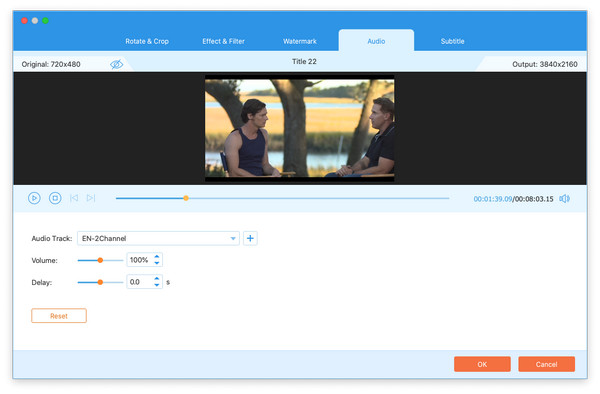Screen dimensions: 600x394
Task: Close the window with red button
Action: pyautogui.click(x=24, y=21)
